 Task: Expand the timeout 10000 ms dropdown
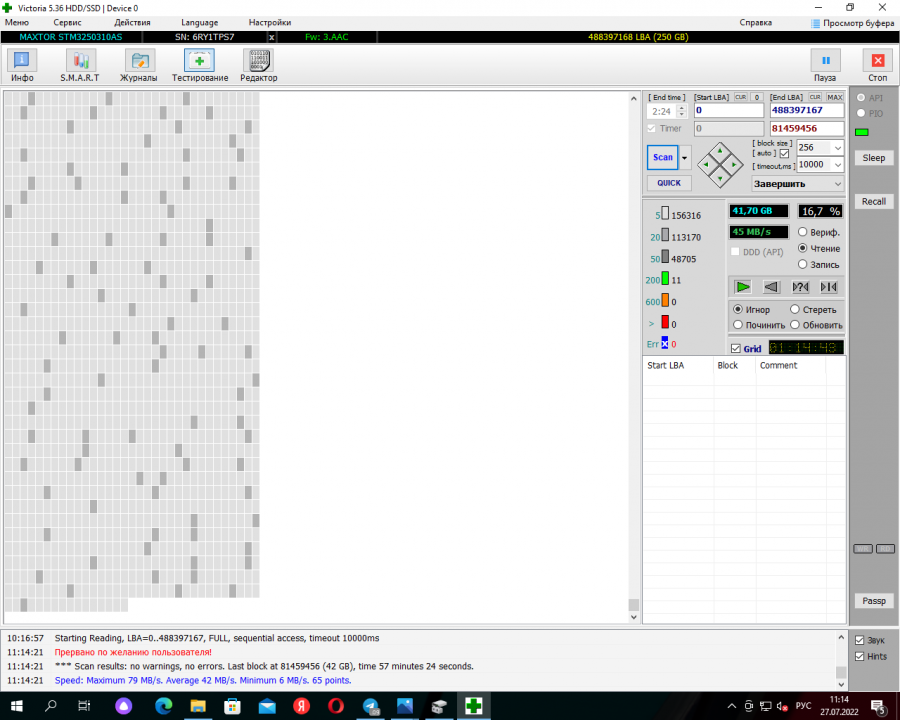(837, 165)
